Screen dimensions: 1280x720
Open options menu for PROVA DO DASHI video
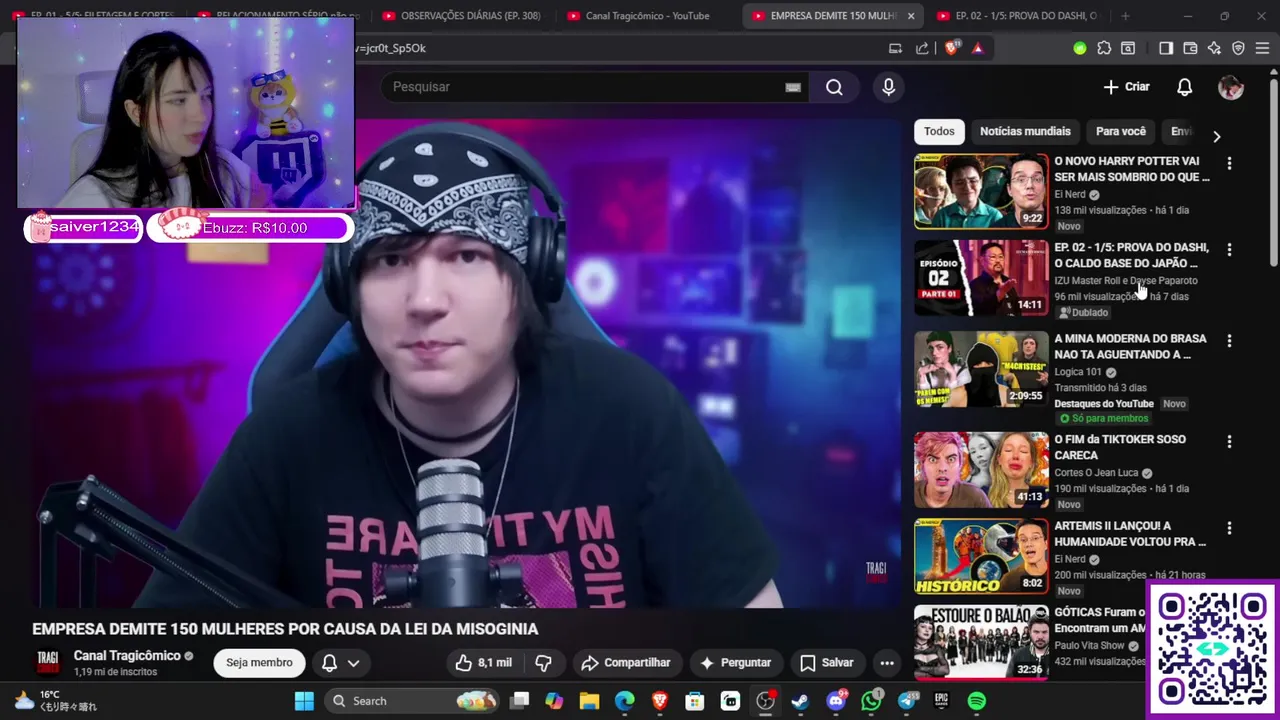coord(1229,249)
